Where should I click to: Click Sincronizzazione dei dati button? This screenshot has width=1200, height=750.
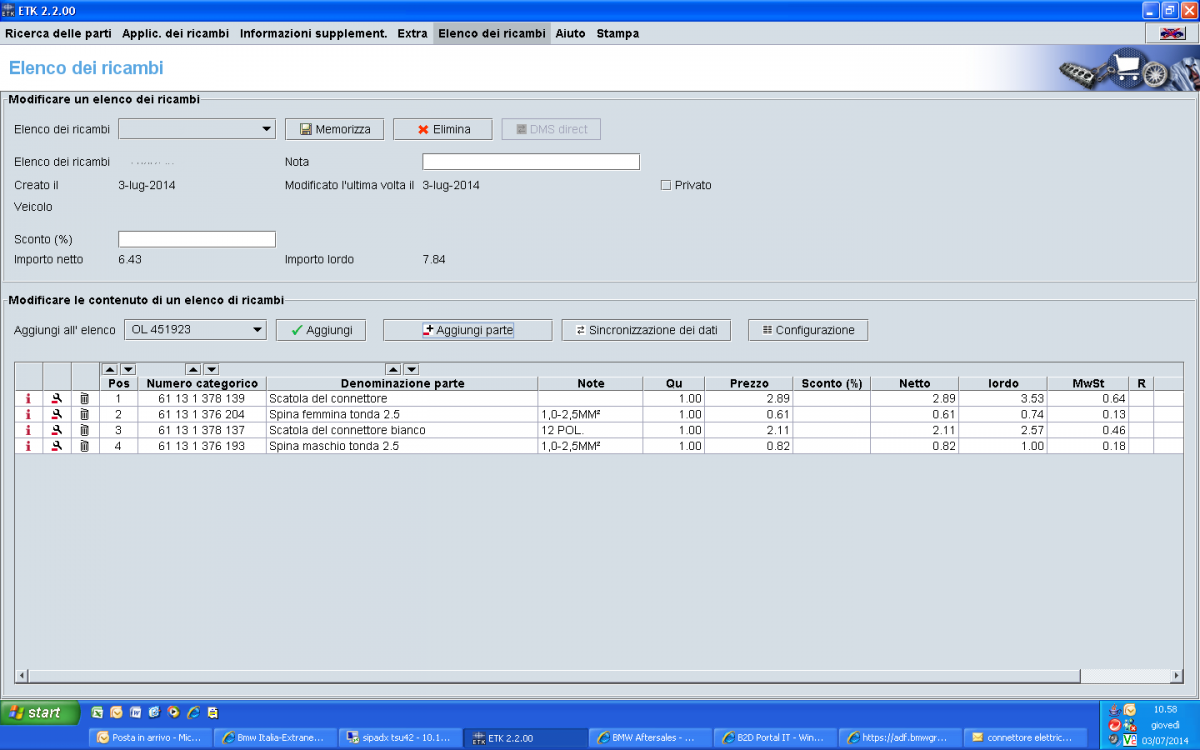pyautogui.click(x=646, y=330)
